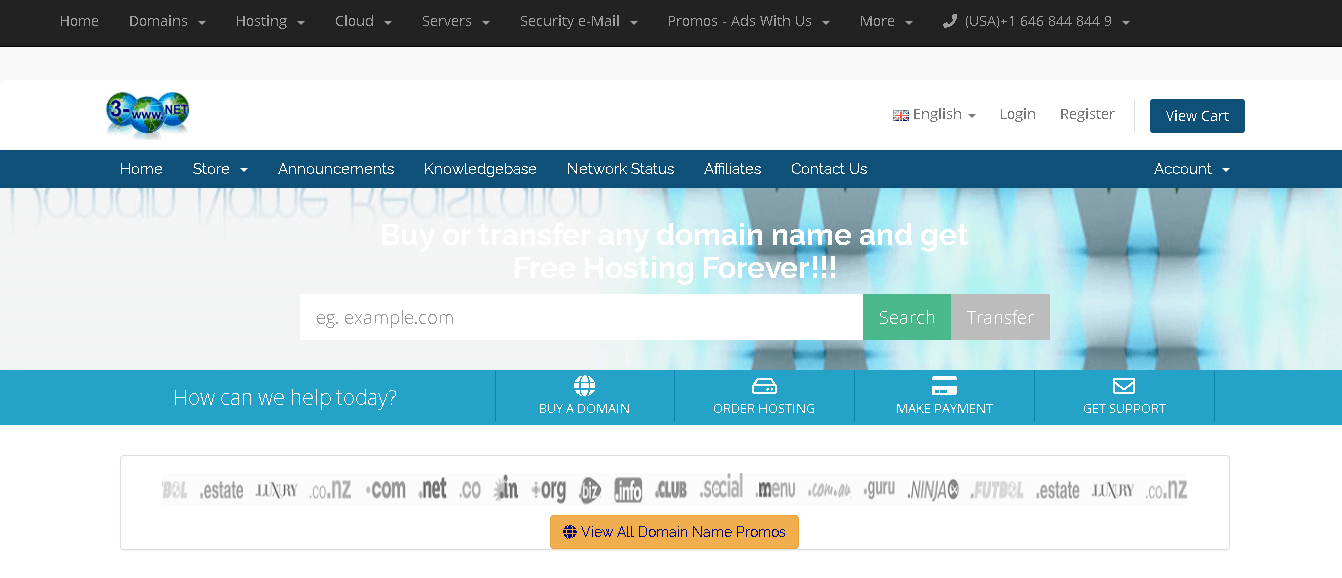
Task: Click the .futbol domain logo
Action: click(x=997, y=491)
